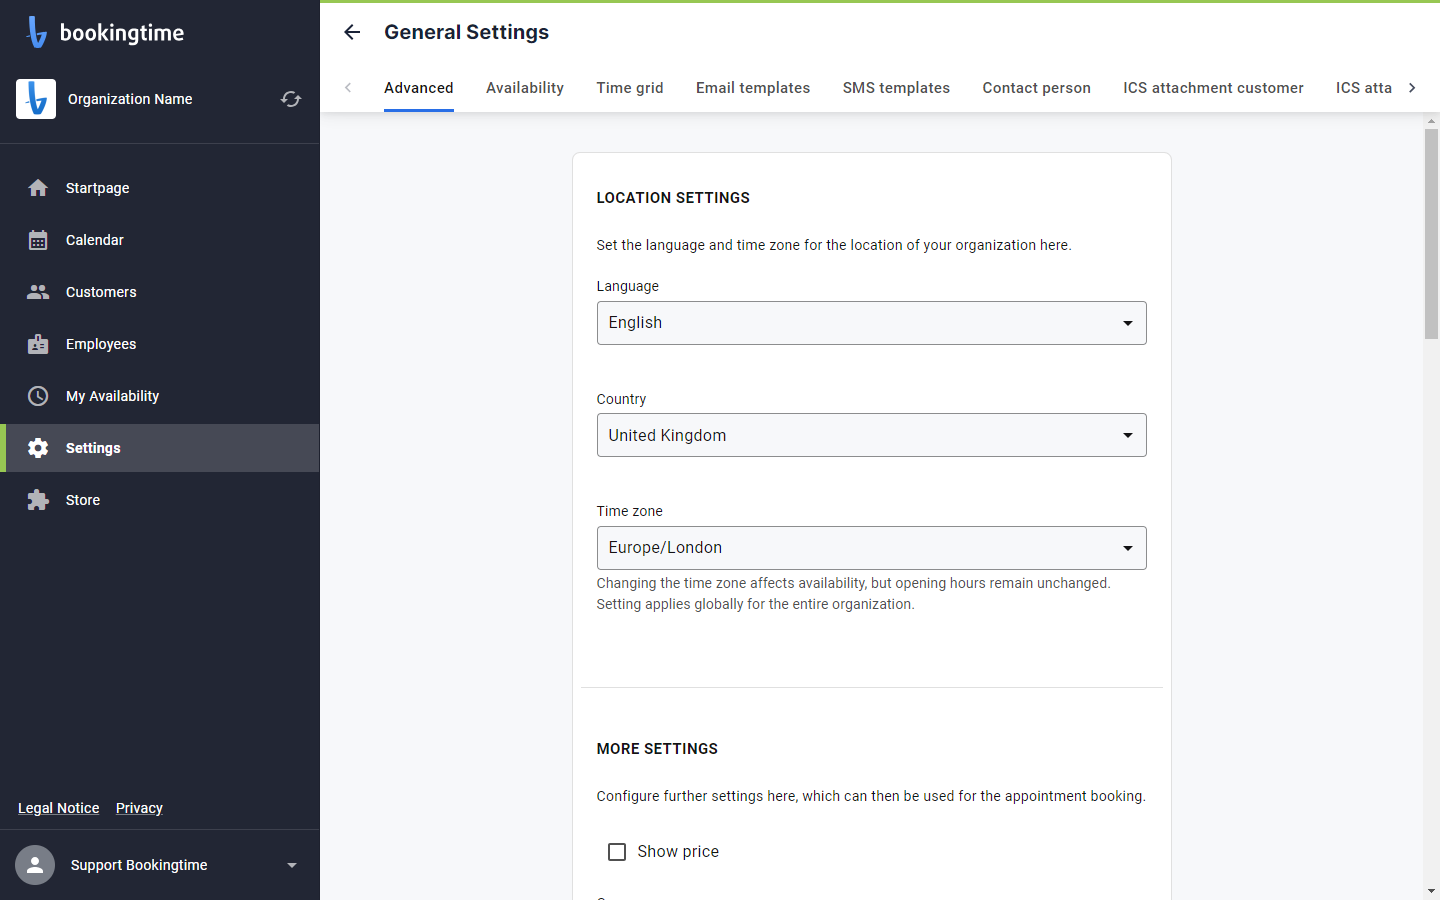Open the Legal Notice link
This screenshot has height=900, width=1440.
pos(59,808)
